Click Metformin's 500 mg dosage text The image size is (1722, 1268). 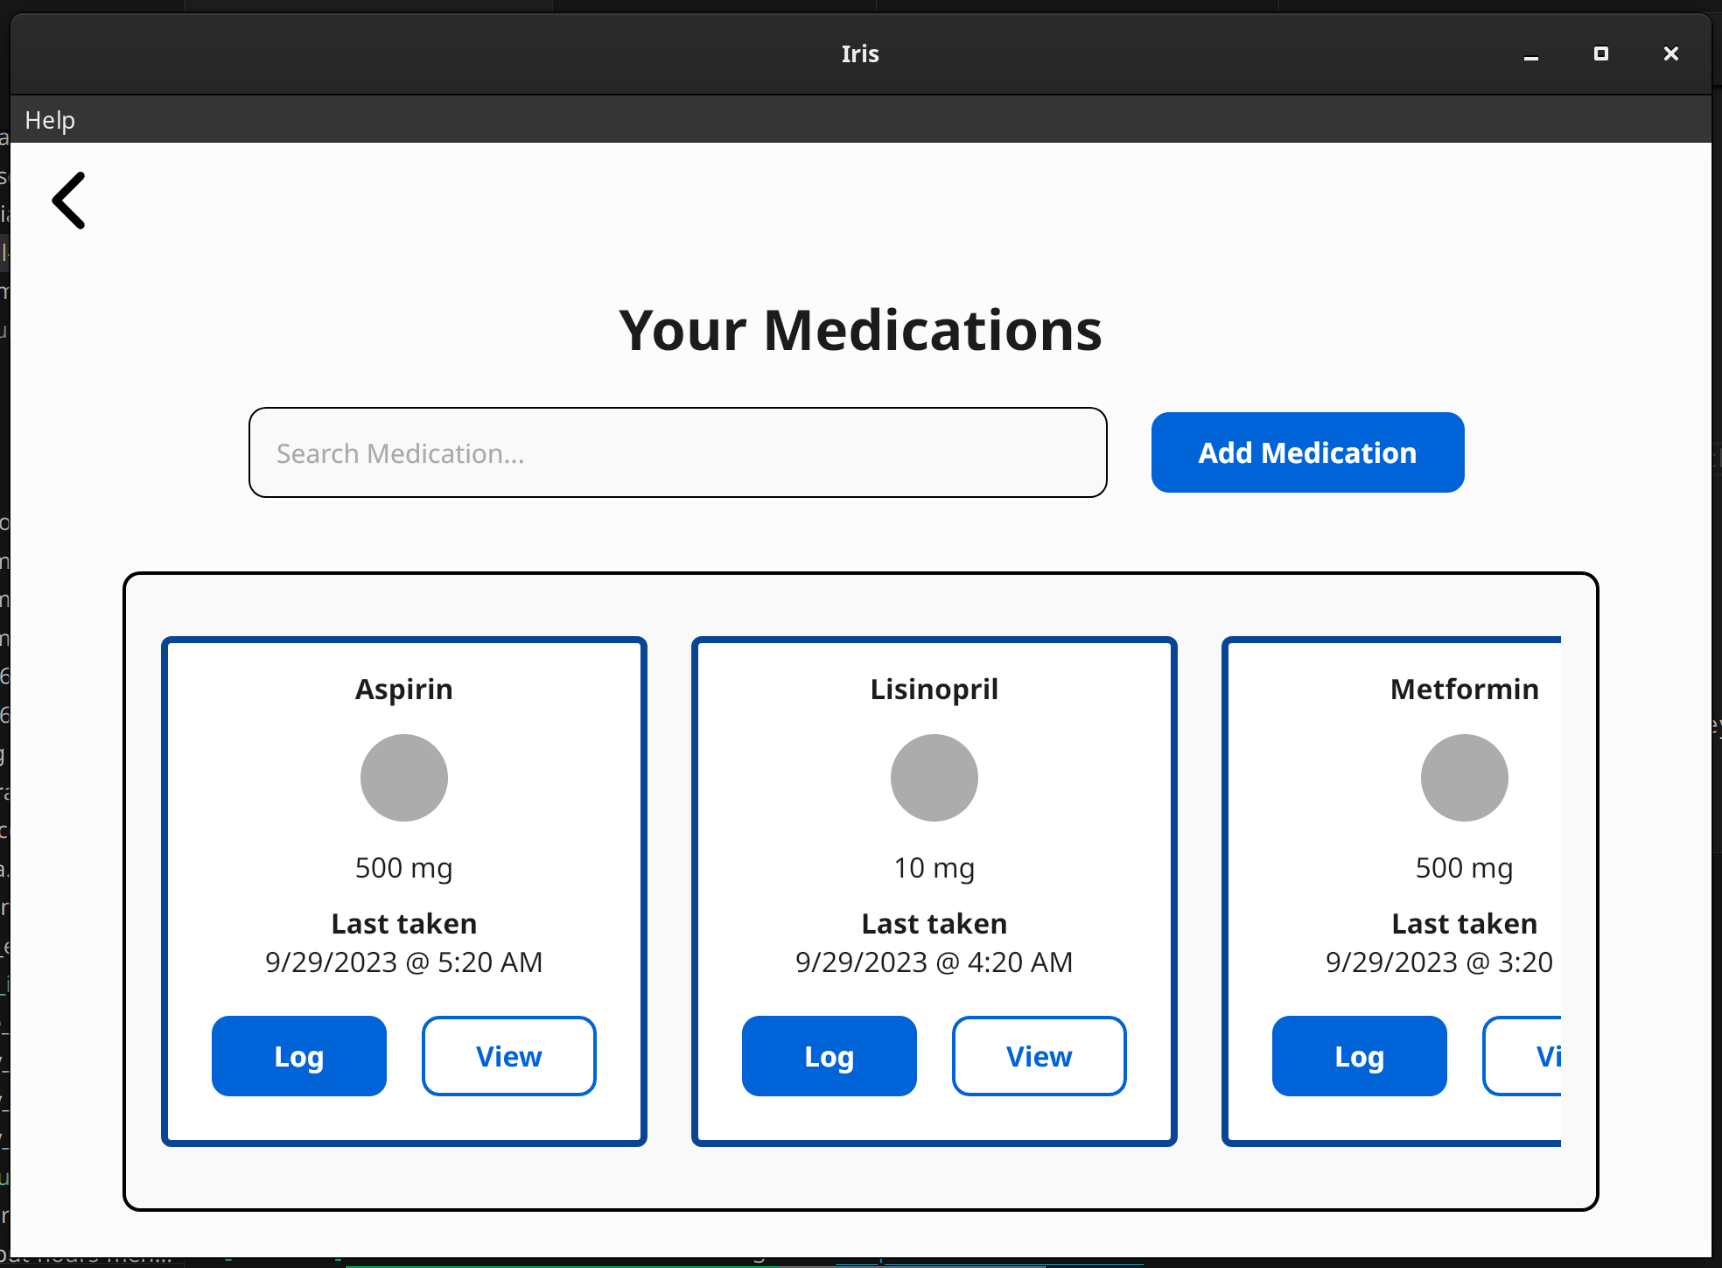pos(1464,868)
